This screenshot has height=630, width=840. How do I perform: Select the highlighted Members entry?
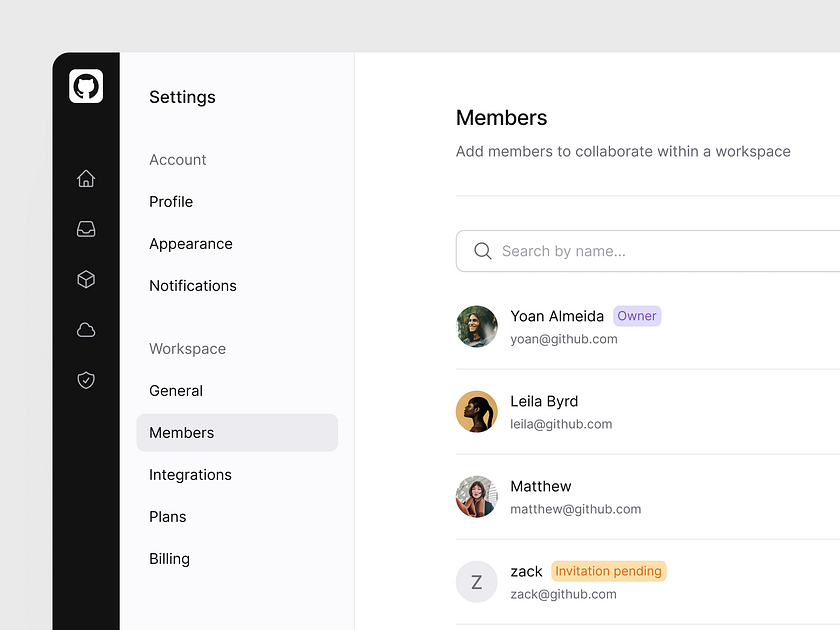(x=181, y=432)
